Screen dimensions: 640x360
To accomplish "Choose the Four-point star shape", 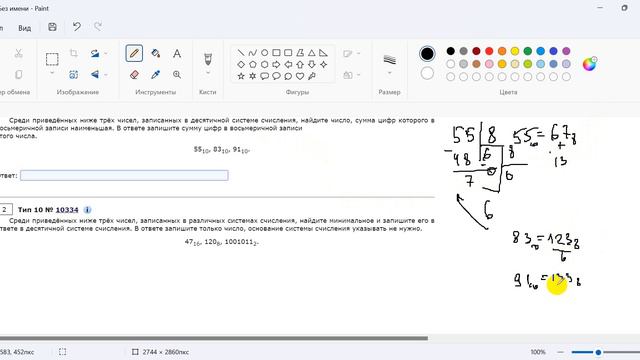I will (x=323, y=64).
